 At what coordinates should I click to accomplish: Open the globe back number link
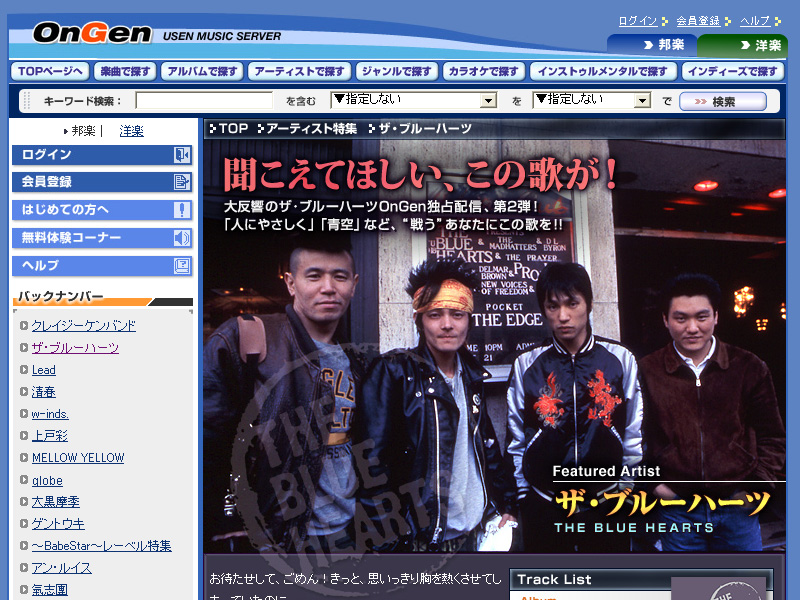pos(47,481)
